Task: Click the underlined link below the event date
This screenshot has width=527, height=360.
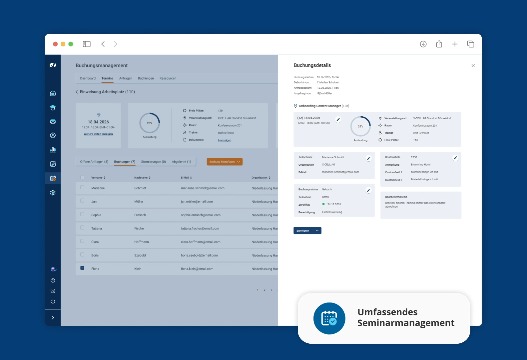Action: tap(98, 134)
